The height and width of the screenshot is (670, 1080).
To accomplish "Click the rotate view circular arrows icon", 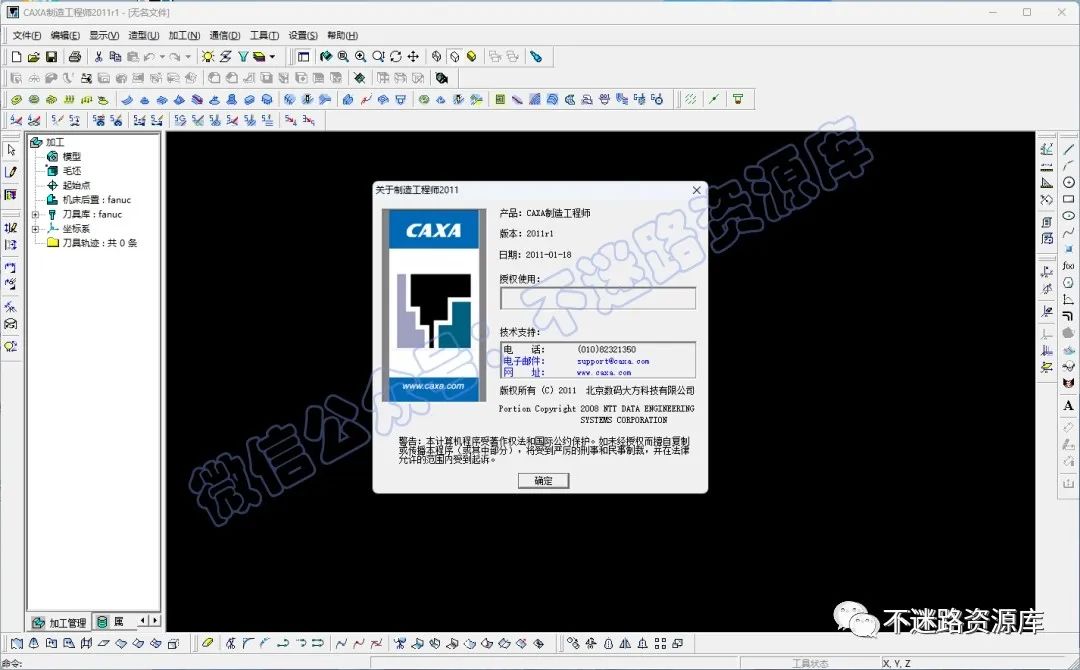I will pyautogui.click(x=395, y=56).
